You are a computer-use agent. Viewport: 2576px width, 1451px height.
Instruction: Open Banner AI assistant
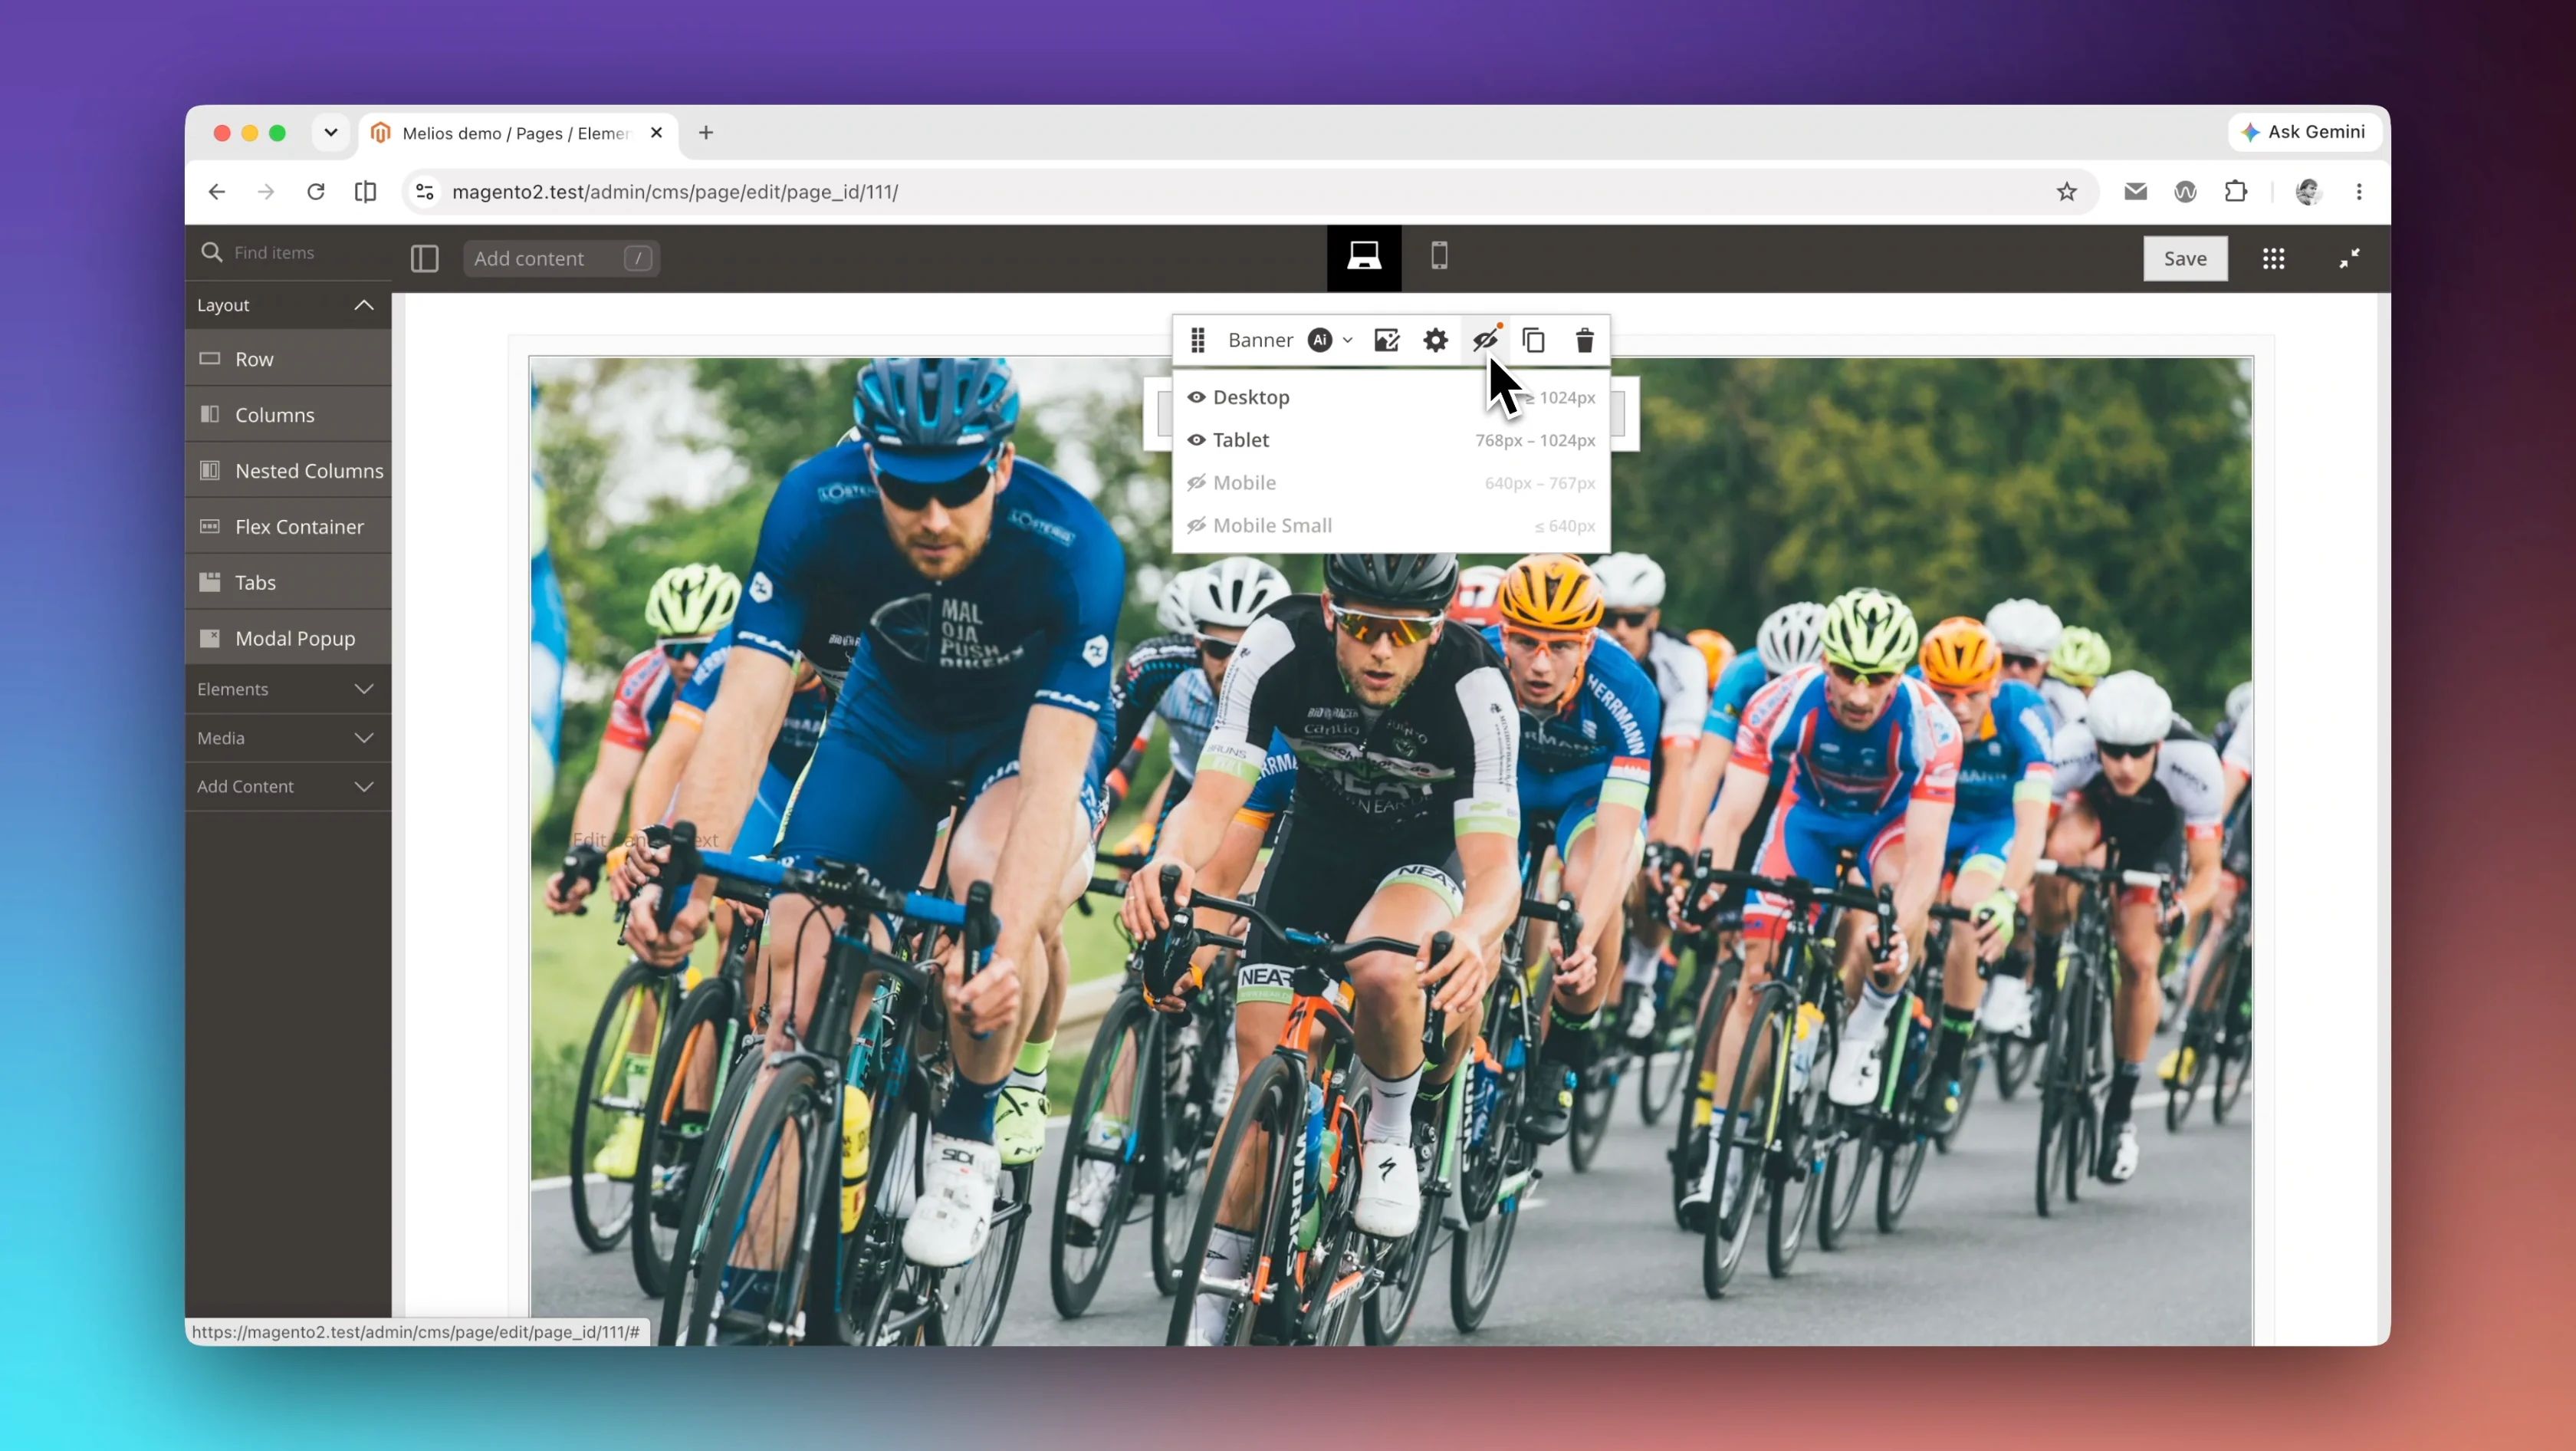pos(1320,340)
